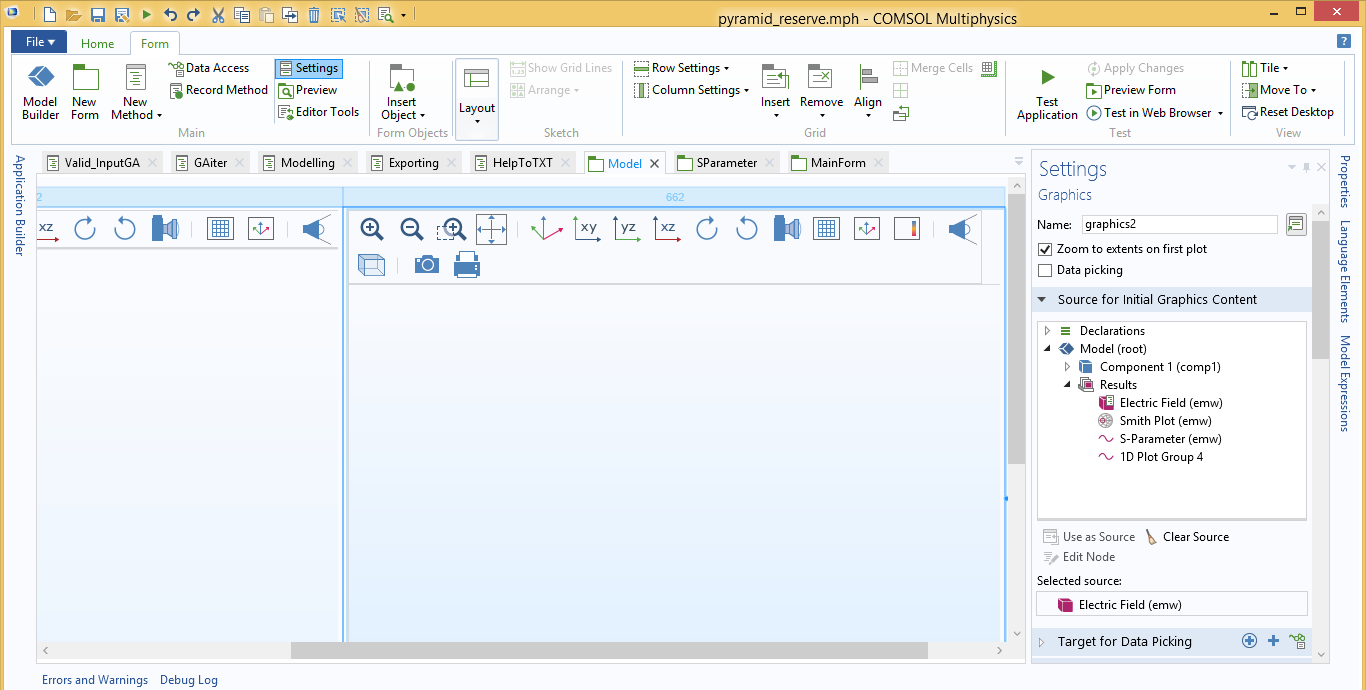This screenshot has height=690, width=1366.
Task: Click the Model Builder icon
Action: (x=40, y=79)
